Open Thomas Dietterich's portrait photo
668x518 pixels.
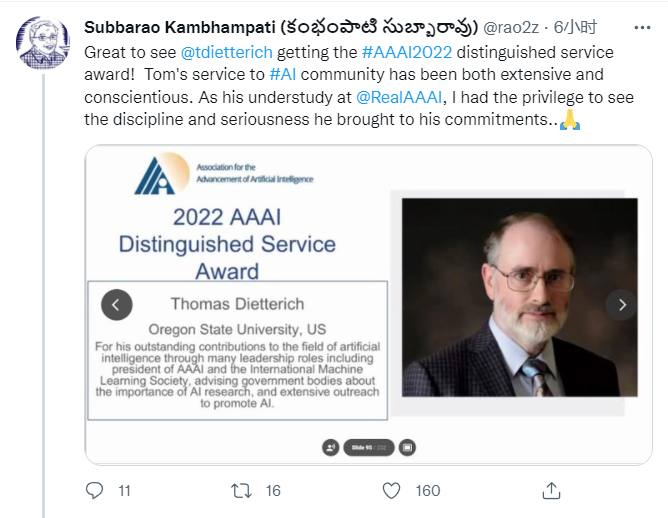pyautogui.click(x=519, y=296)
